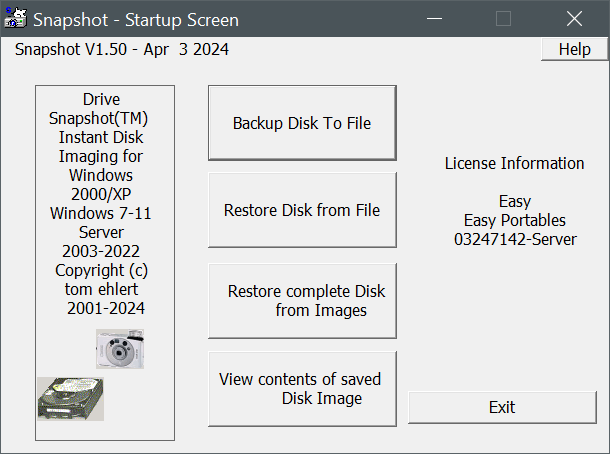Screen dimensions: 610x454
Task: Close the Snapshot Startup Screen window
Action: tap(574, 18)
